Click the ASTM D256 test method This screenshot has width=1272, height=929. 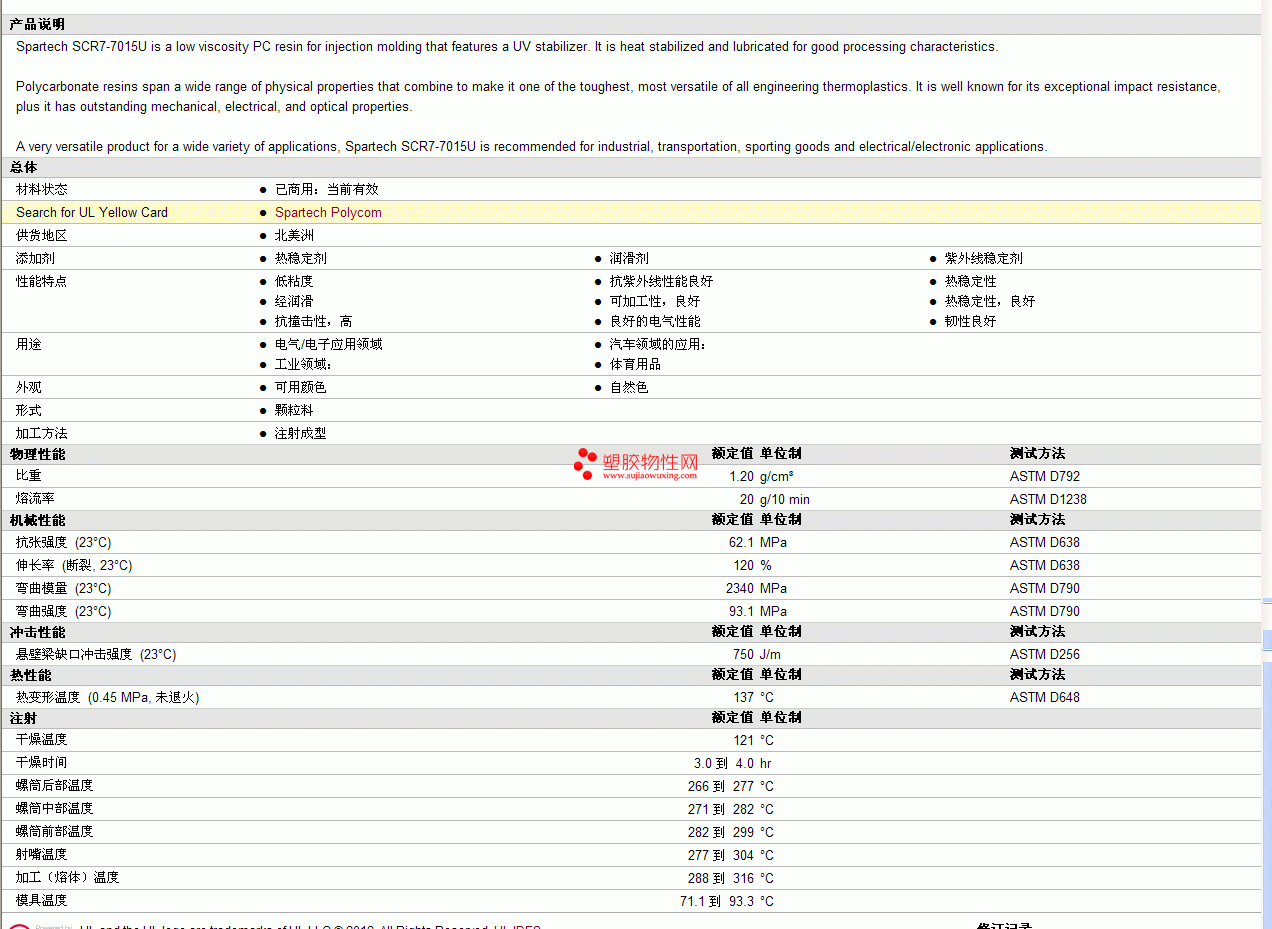1045,654
